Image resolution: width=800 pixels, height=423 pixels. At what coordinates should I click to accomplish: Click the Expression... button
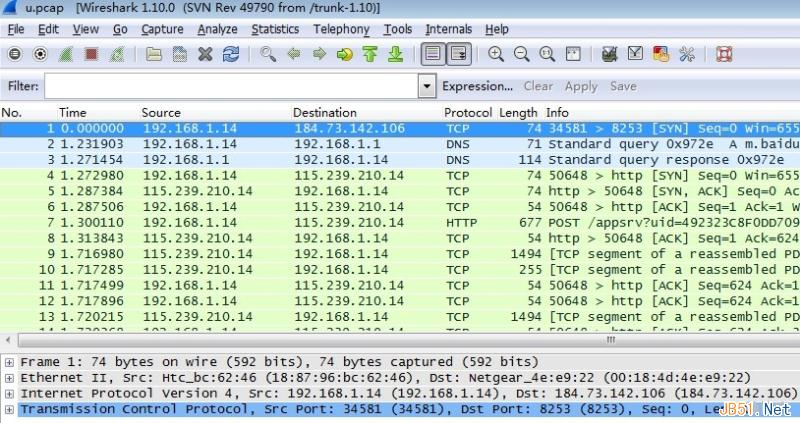478,86
